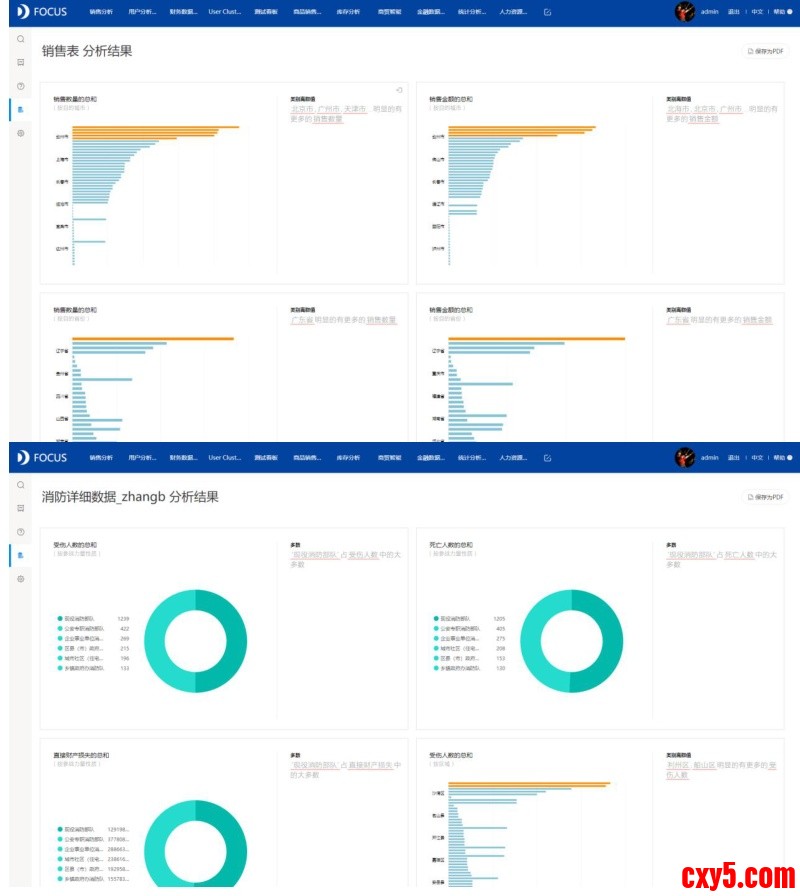Click the edit icon after 人力资源 in the 消防详细数据 page nav bar
Viewport: 800px width, 896px height.
click(547, 458)
